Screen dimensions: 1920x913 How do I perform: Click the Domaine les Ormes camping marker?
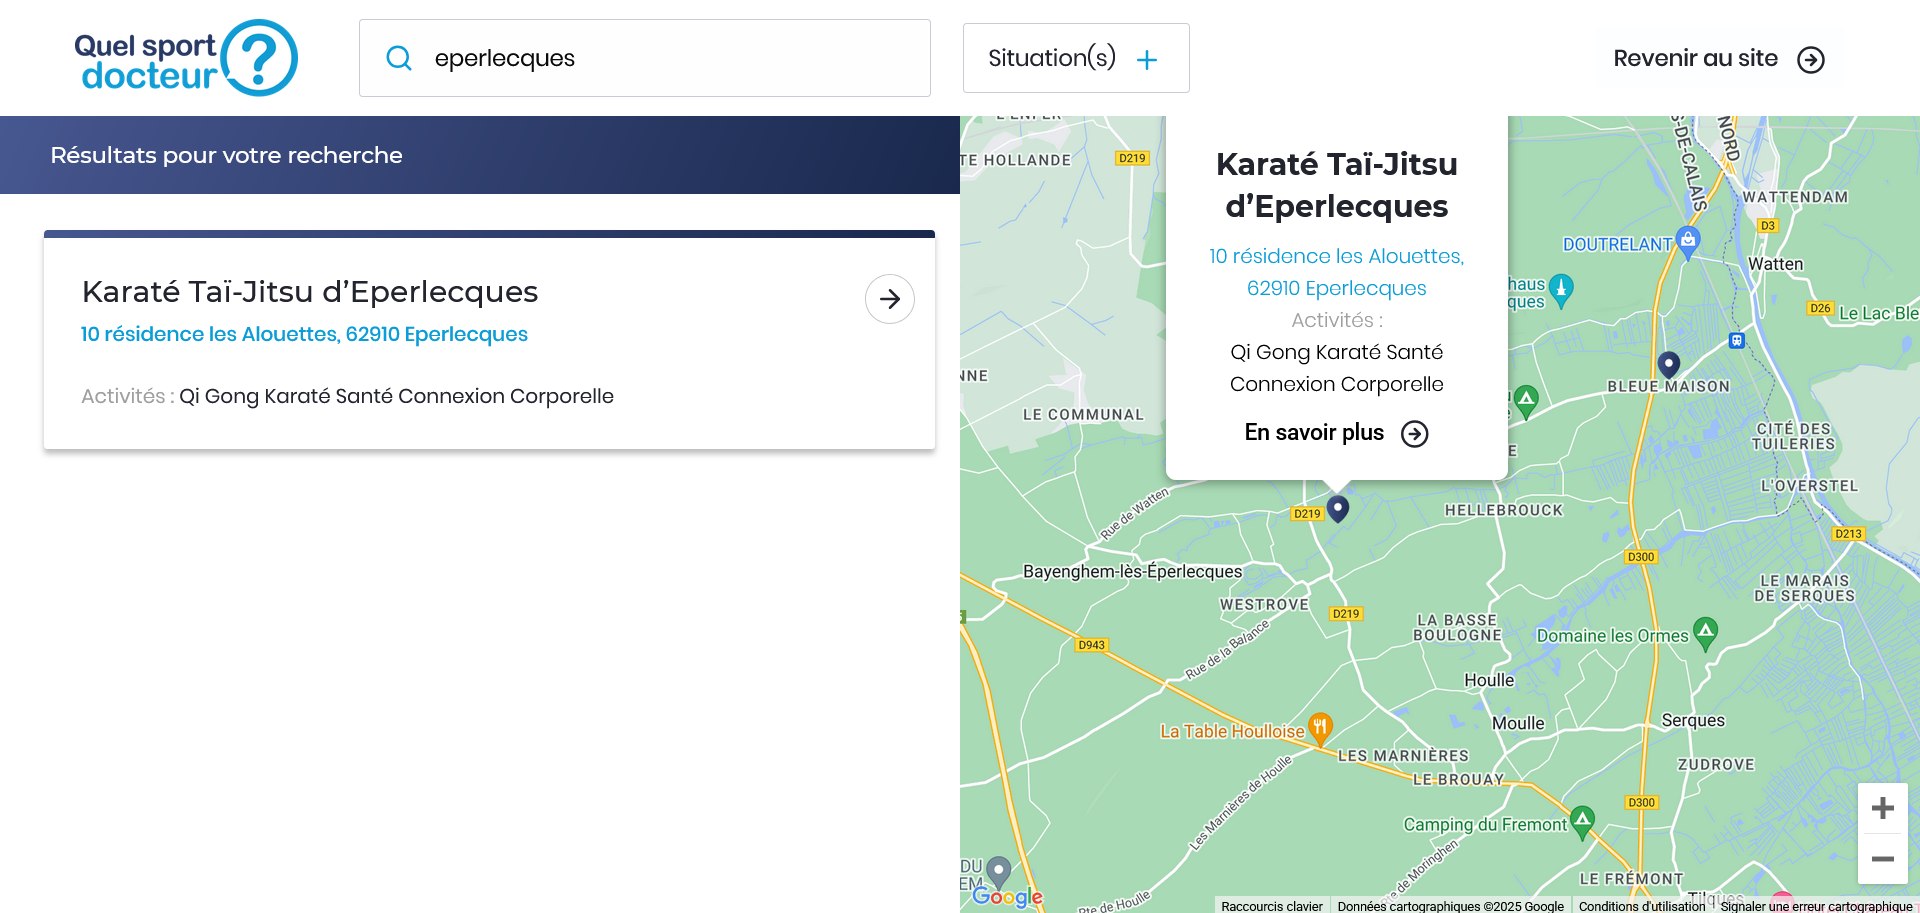click(1706, 632)
